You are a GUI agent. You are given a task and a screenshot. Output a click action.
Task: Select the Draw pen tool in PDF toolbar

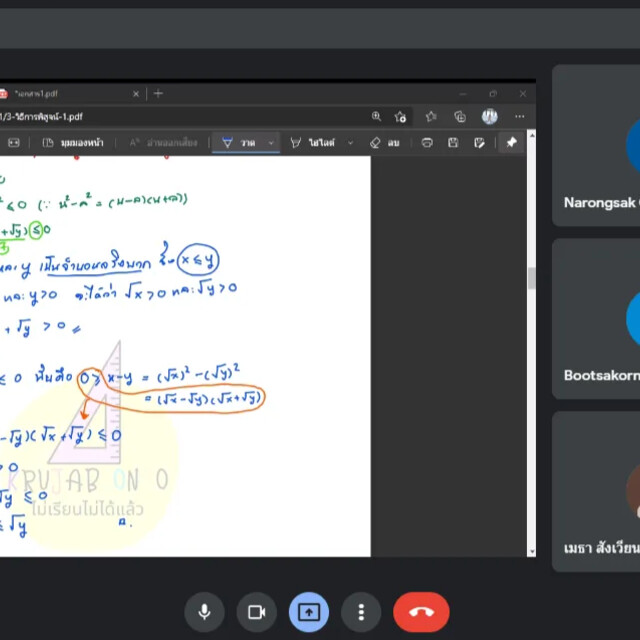[239, 142]
